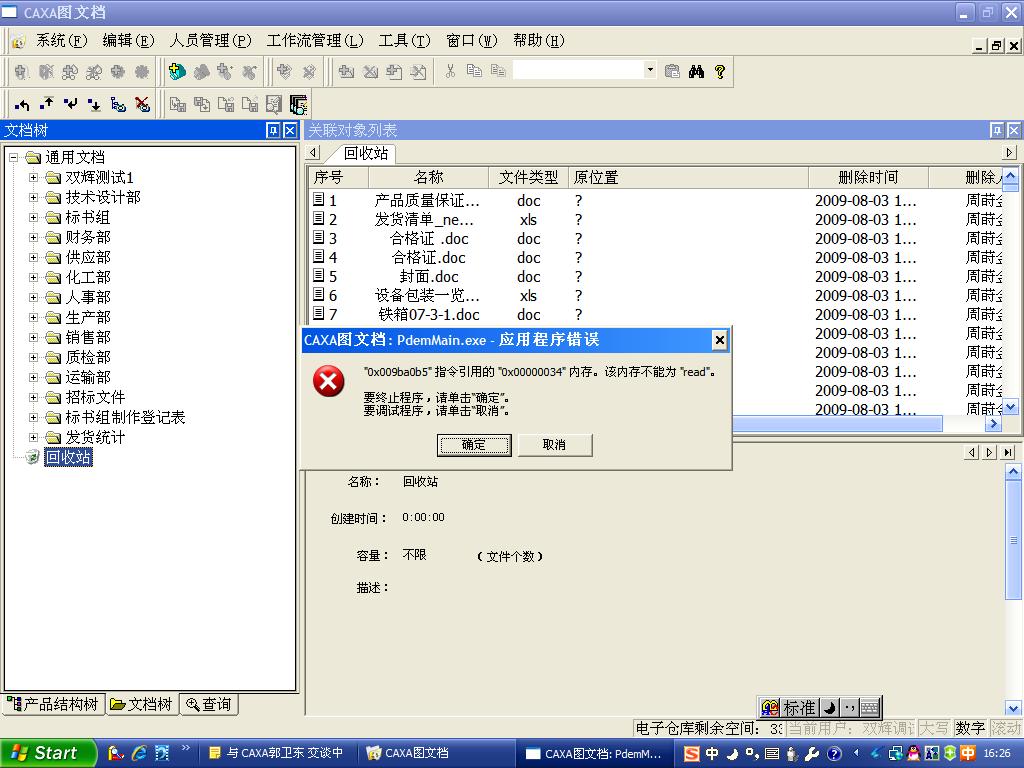
Task: Expand the 销售部 folder node
Action: 33,338
